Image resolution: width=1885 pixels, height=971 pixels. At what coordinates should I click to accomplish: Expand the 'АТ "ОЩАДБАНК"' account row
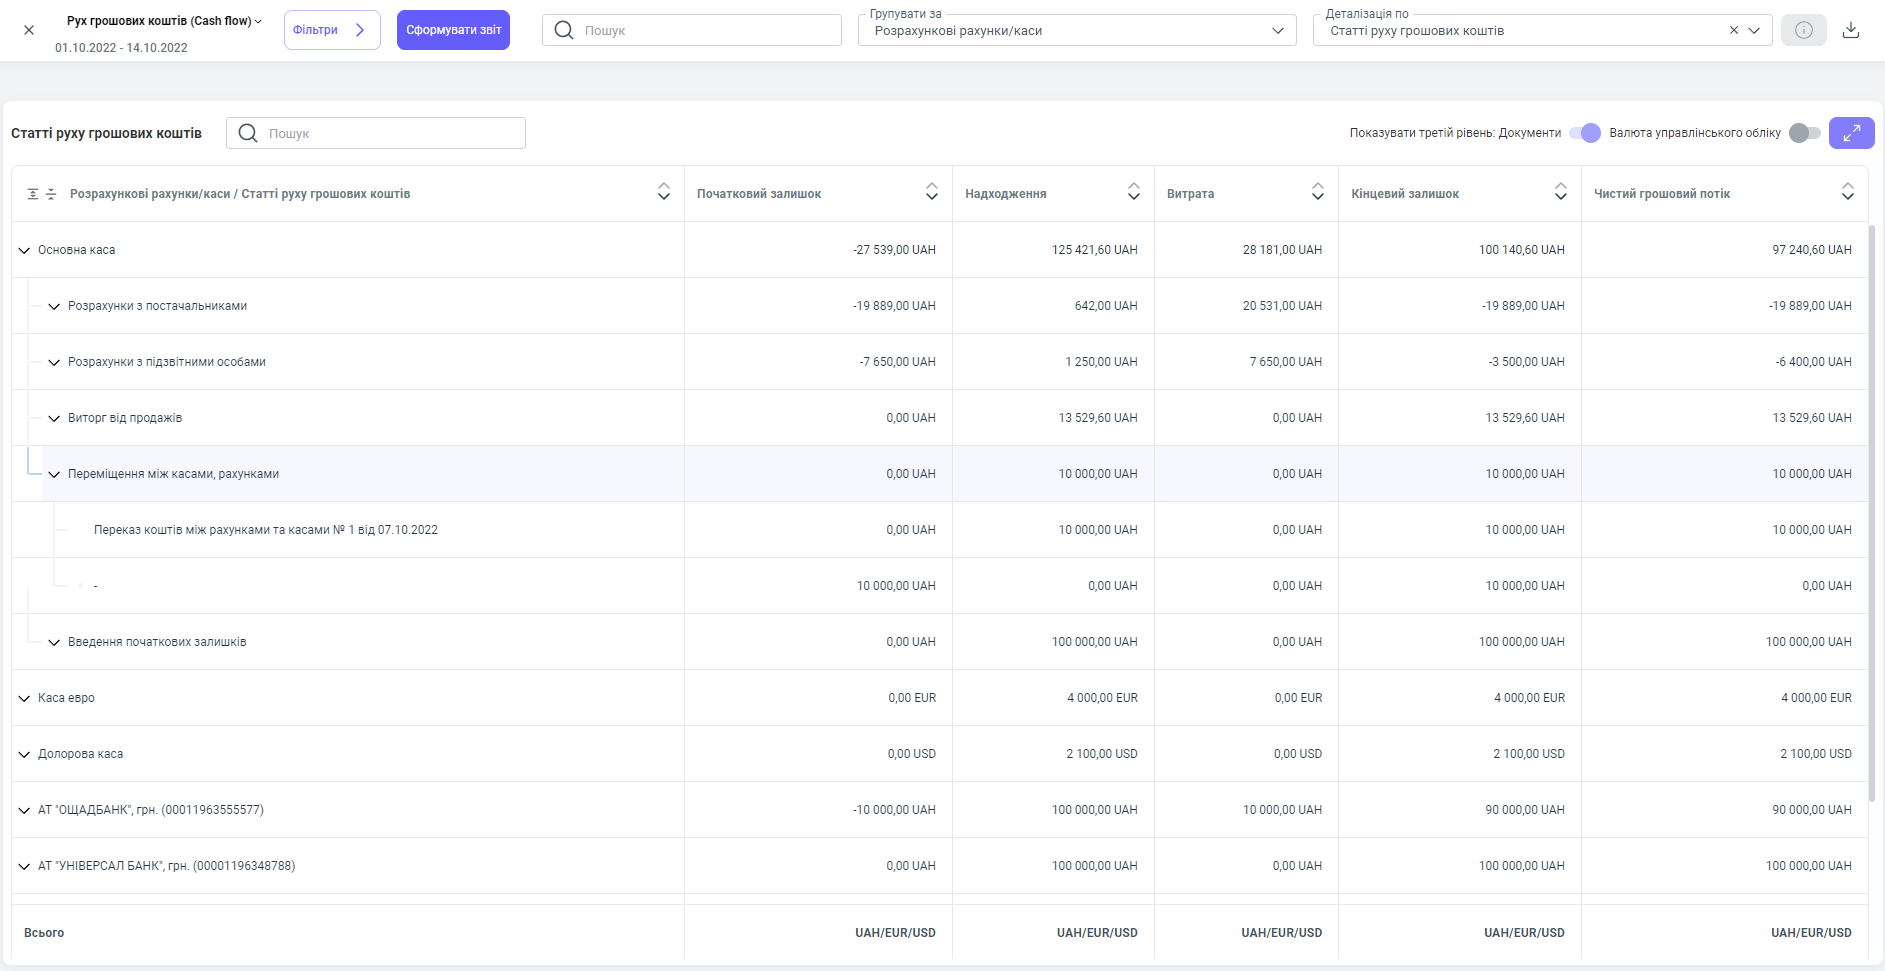click(x=24, y=810)
